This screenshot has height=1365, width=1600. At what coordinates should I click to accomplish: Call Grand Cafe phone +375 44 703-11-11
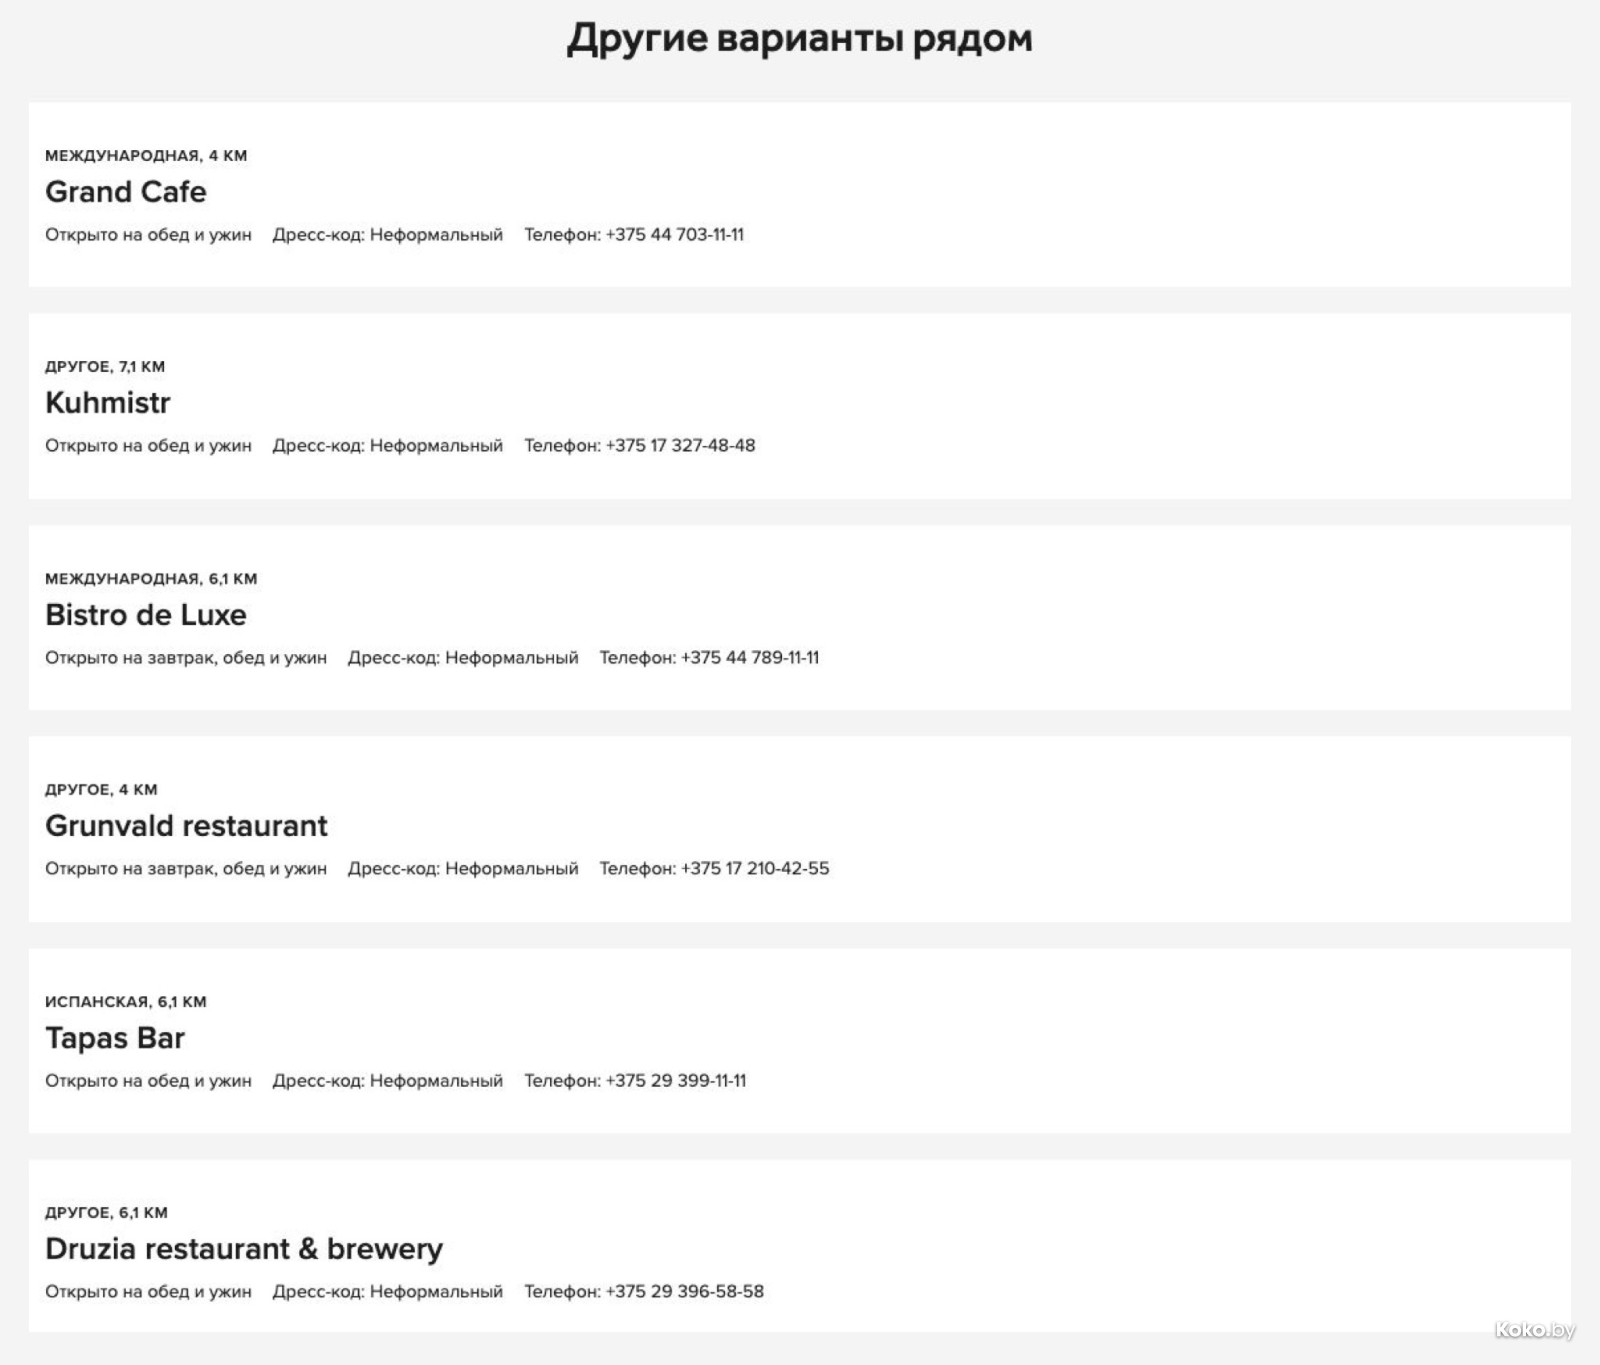[675, 235]
